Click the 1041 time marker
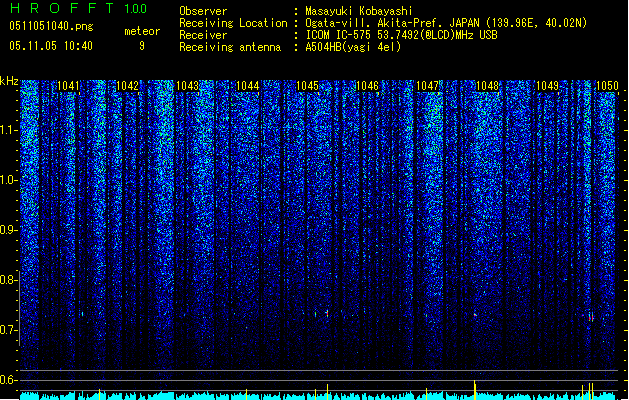This screenshot has width=629, height=400. (68, 86)
